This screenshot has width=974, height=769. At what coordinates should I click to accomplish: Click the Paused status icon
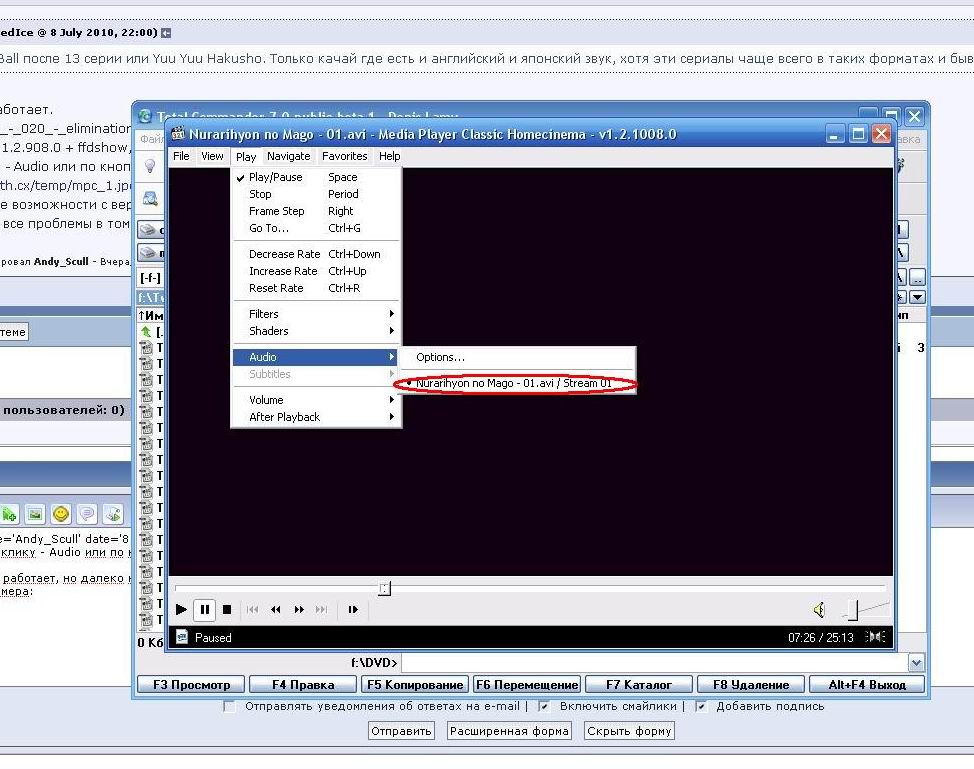tap(182, 637)
